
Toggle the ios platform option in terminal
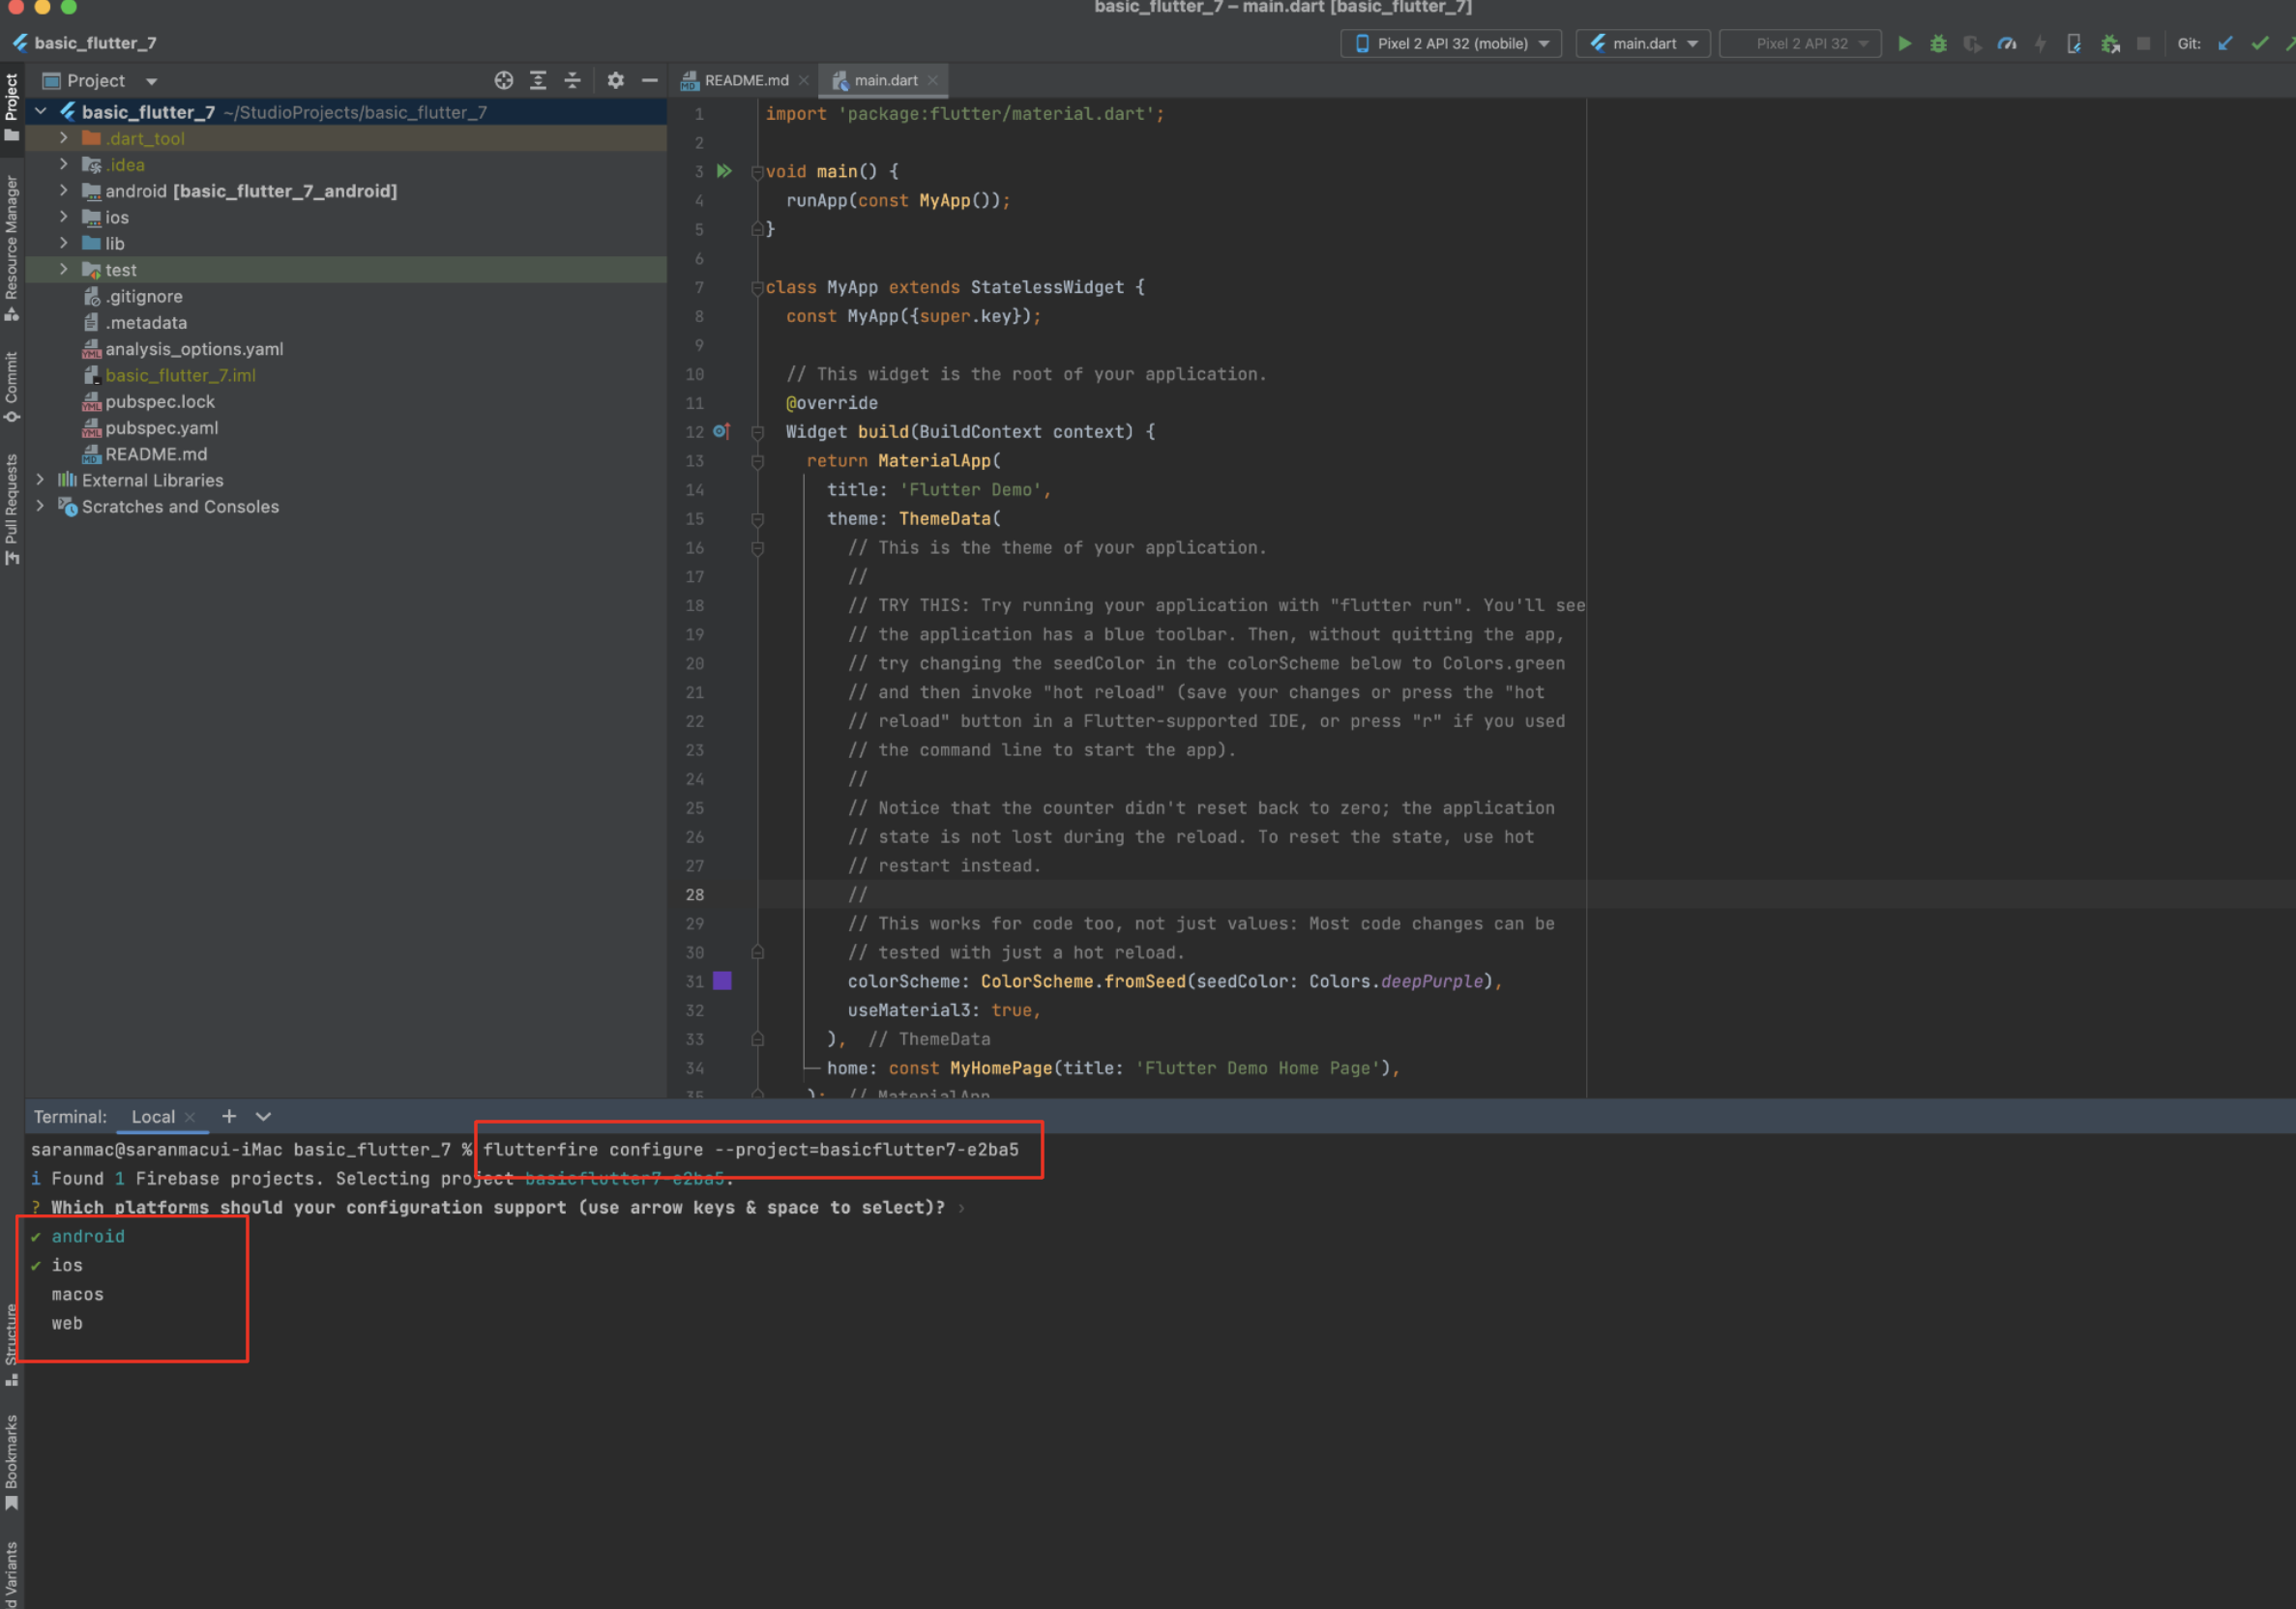click(x=67, y=1265)
